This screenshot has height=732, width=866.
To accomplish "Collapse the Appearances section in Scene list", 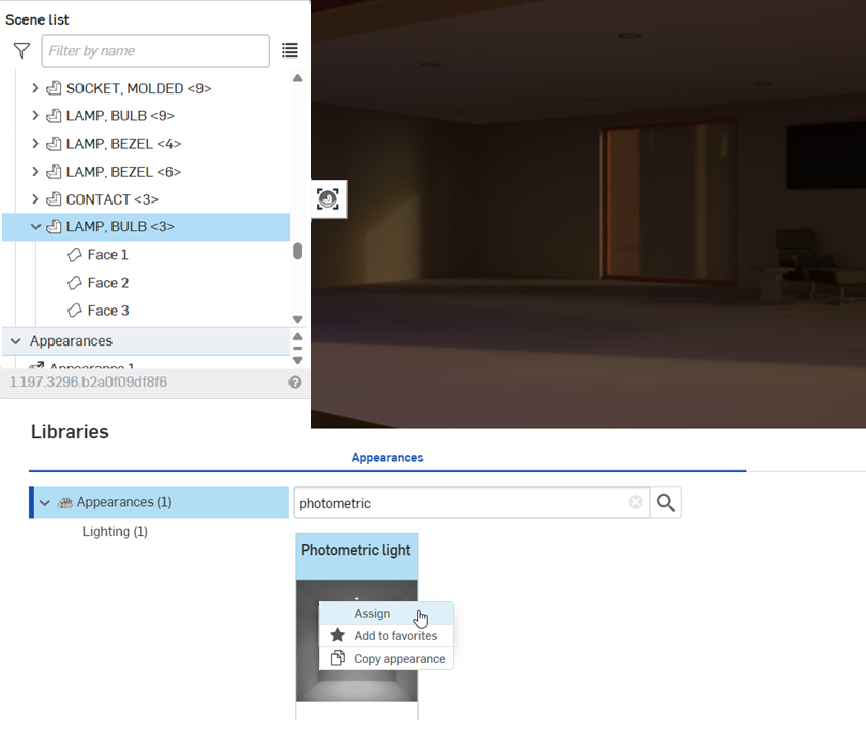I will pyautogui.click(x=16, y=341).
